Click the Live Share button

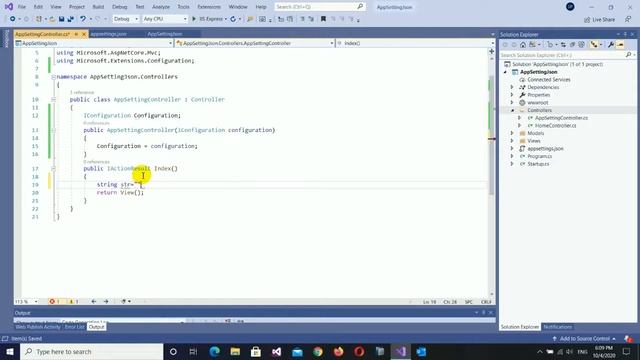tap(600, 19)
